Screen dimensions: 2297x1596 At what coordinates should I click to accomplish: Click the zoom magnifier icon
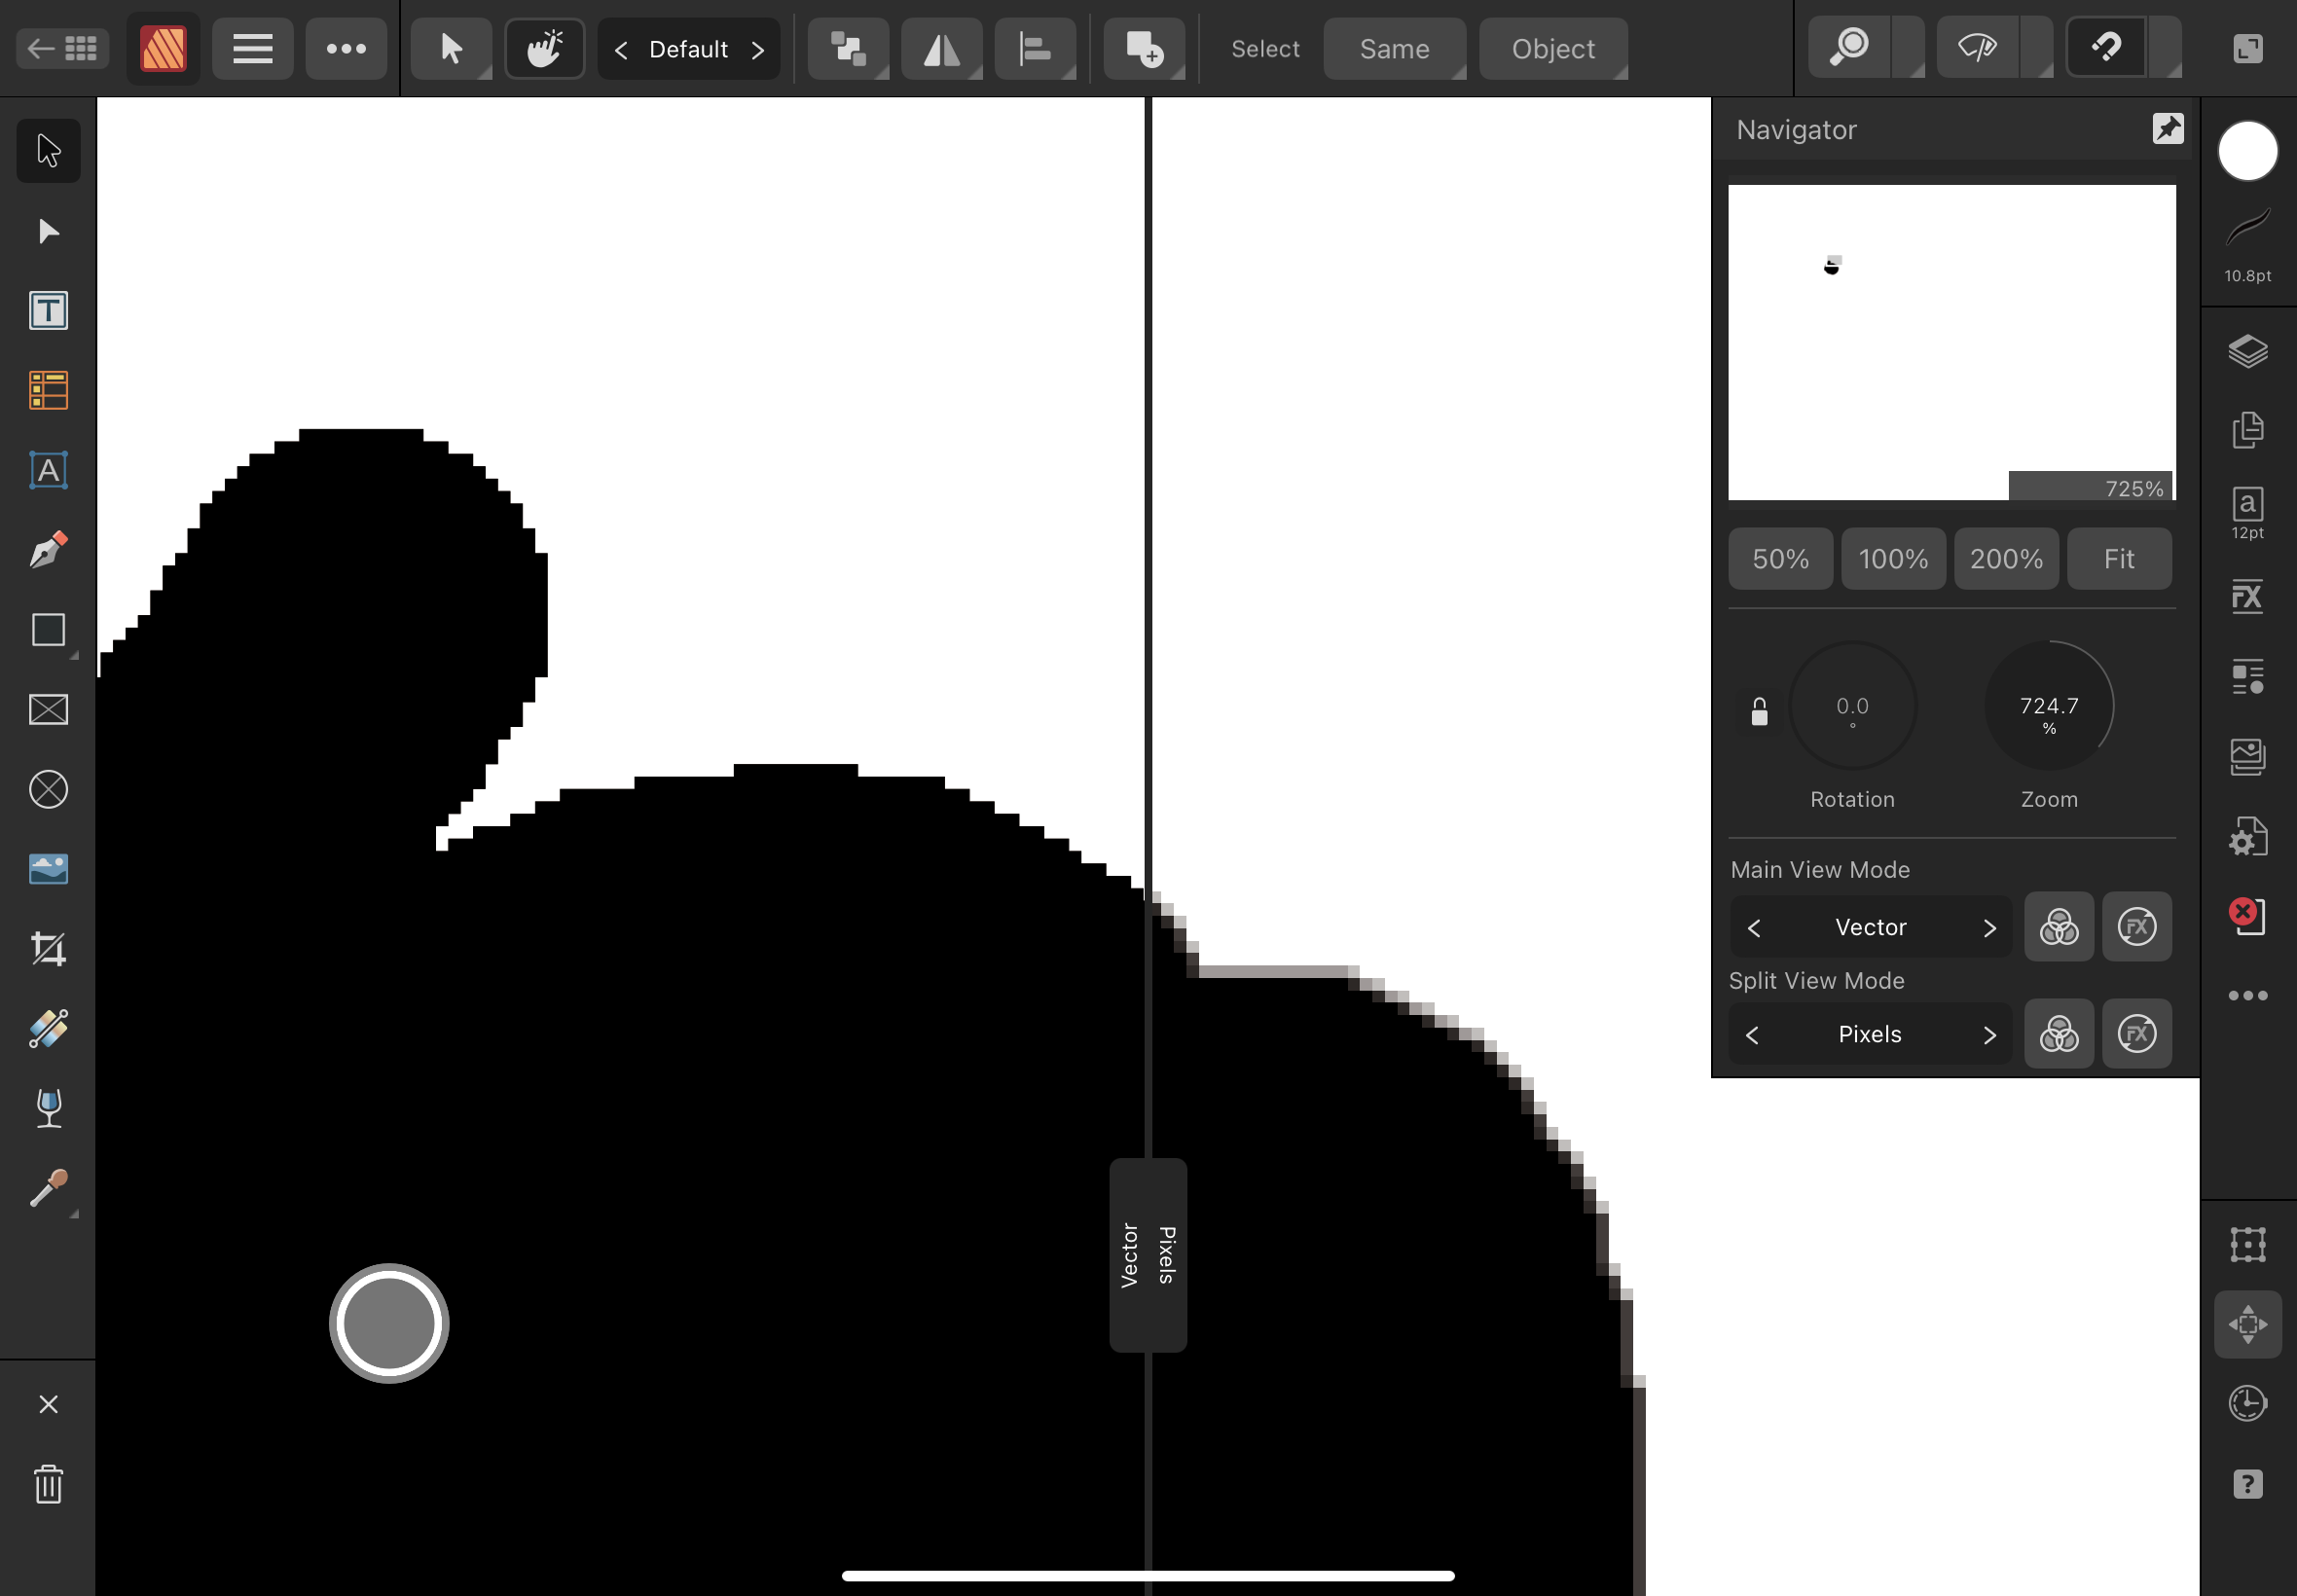pos(1849,47)
